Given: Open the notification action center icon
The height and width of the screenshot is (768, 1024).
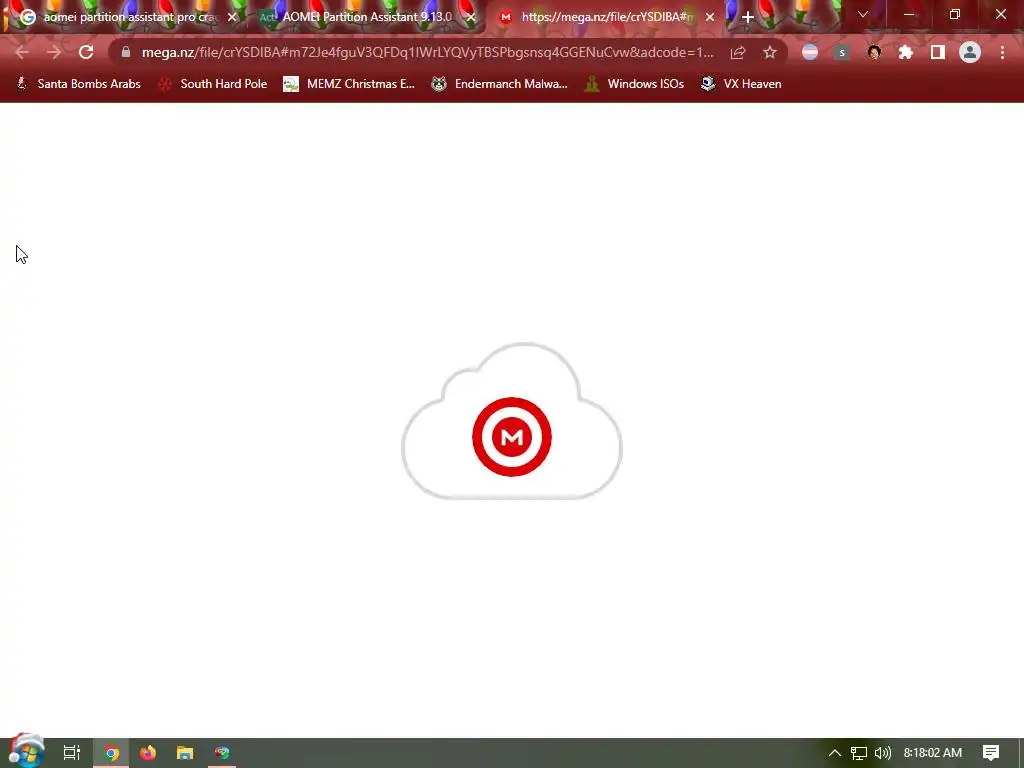Looking at the screenshot, I should tap(991, 753).
